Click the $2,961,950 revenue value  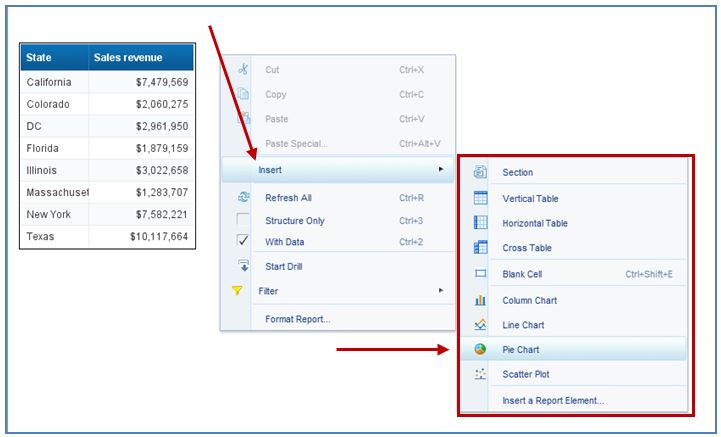click(x=162, y=126)
